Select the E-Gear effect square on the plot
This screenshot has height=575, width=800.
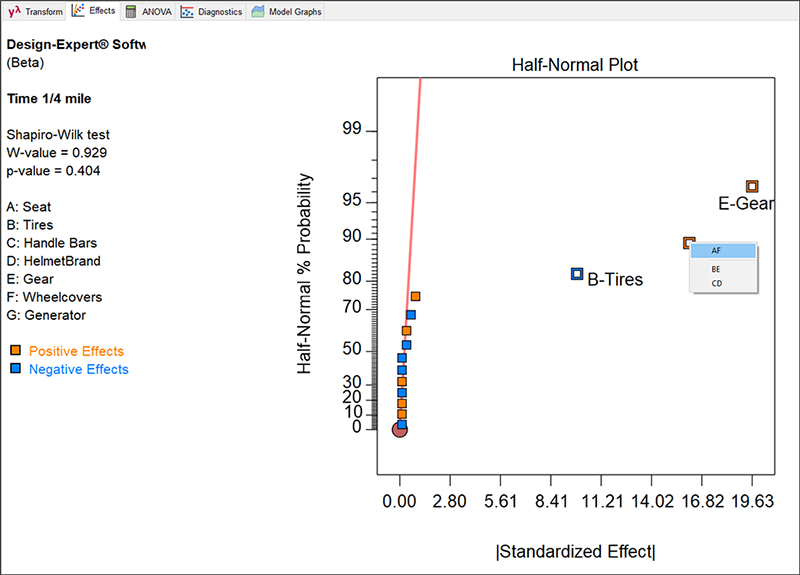[752, 186]
